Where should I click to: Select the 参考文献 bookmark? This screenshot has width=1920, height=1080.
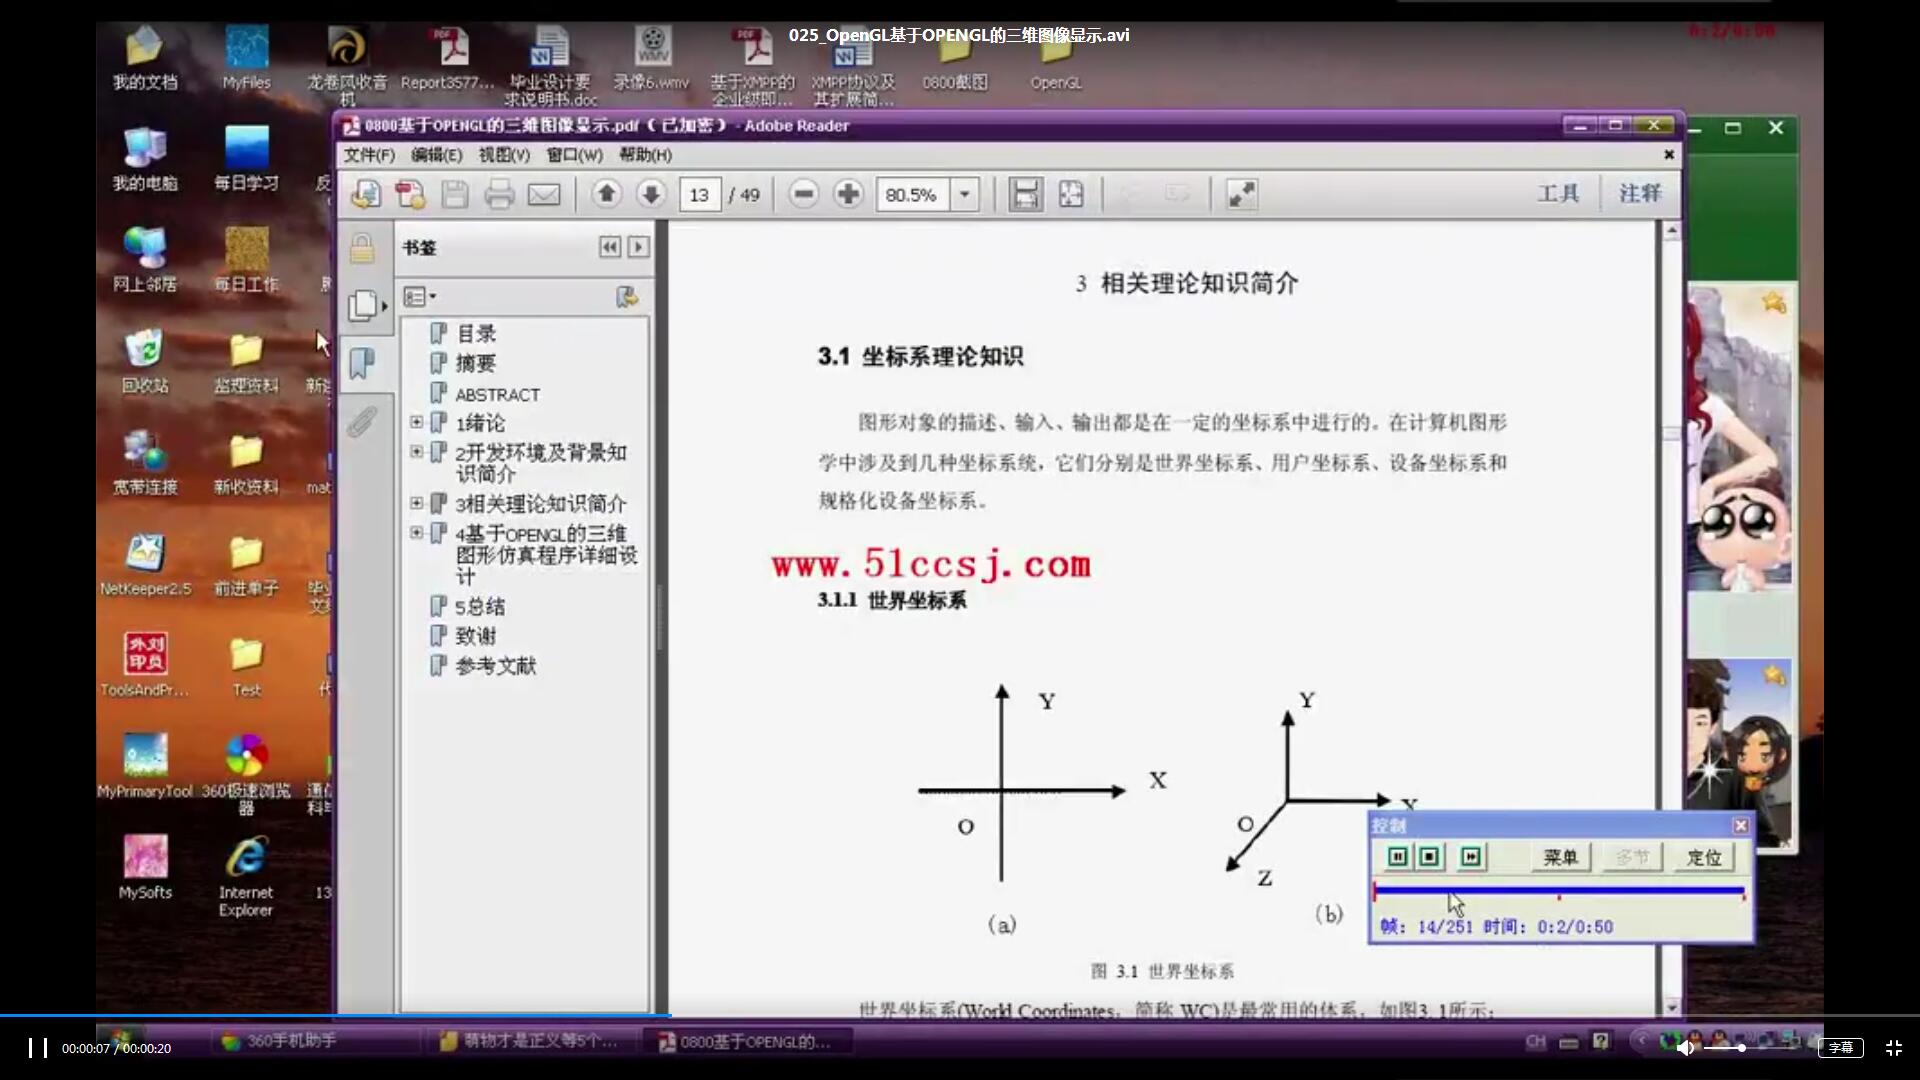pyautogui.click(x=496, y=666)
